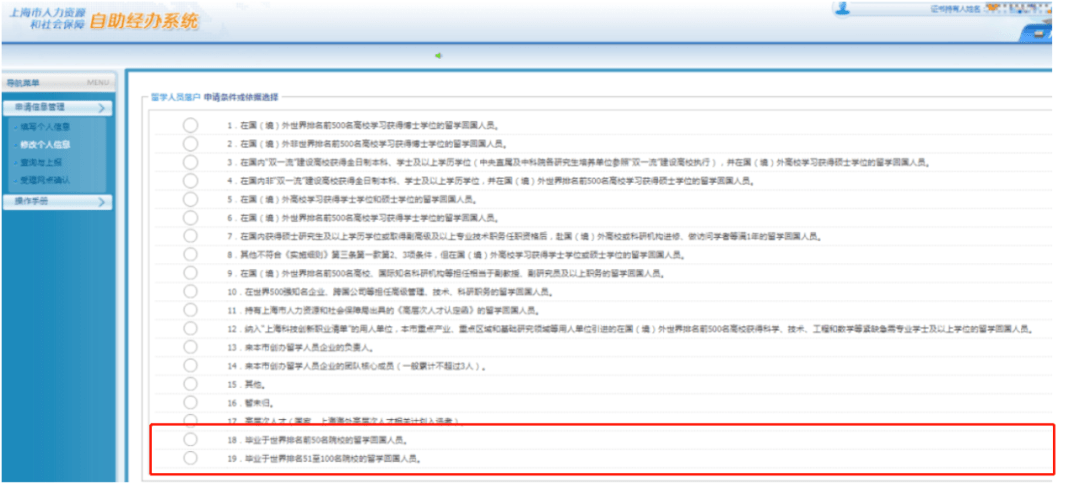The width and height of the screenshot is (1080, 489).
Task: Click the user avatar icon in header
Action: [842, 8]
